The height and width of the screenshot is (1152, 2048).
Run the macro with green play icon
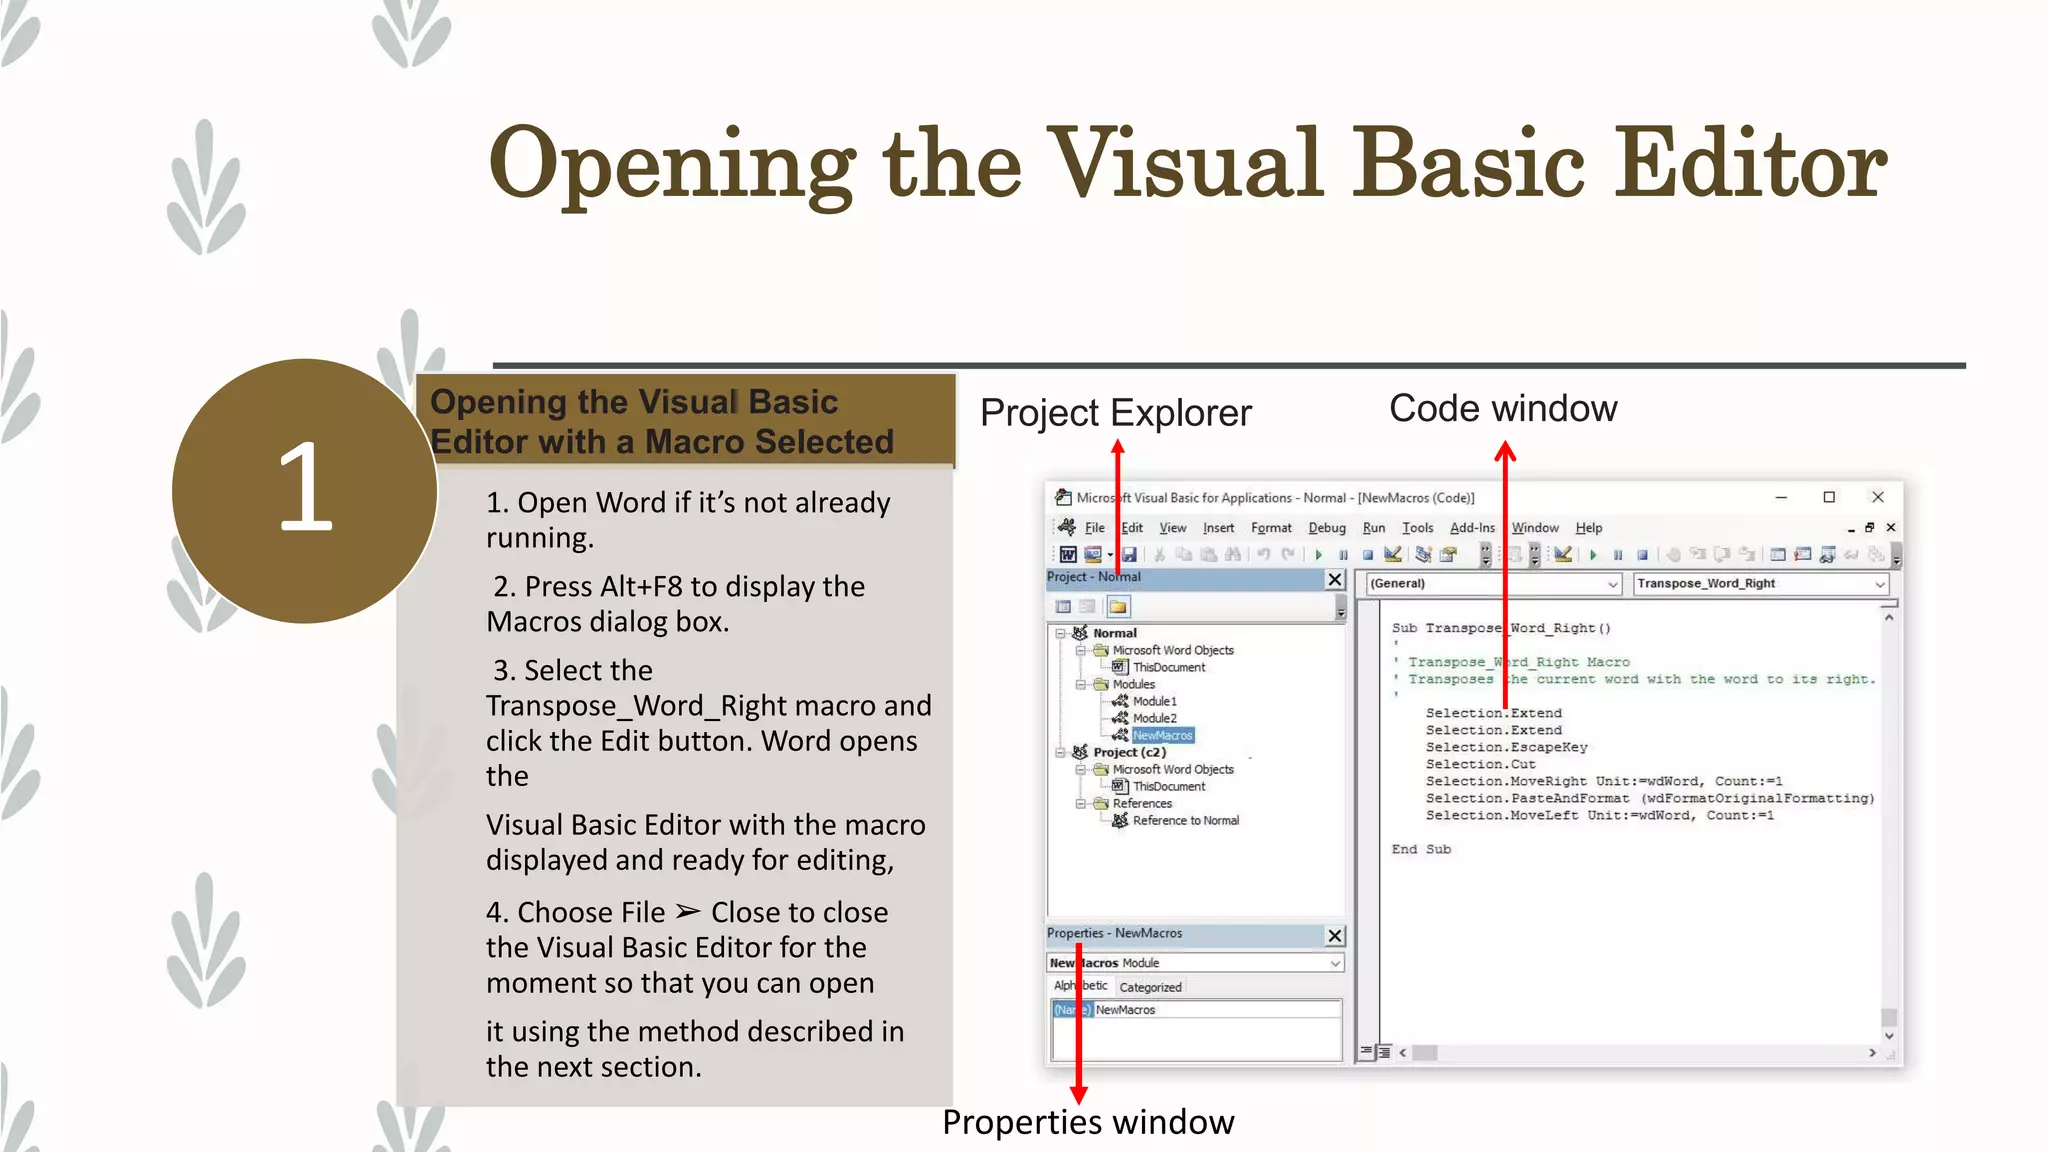pos(1319,554)
